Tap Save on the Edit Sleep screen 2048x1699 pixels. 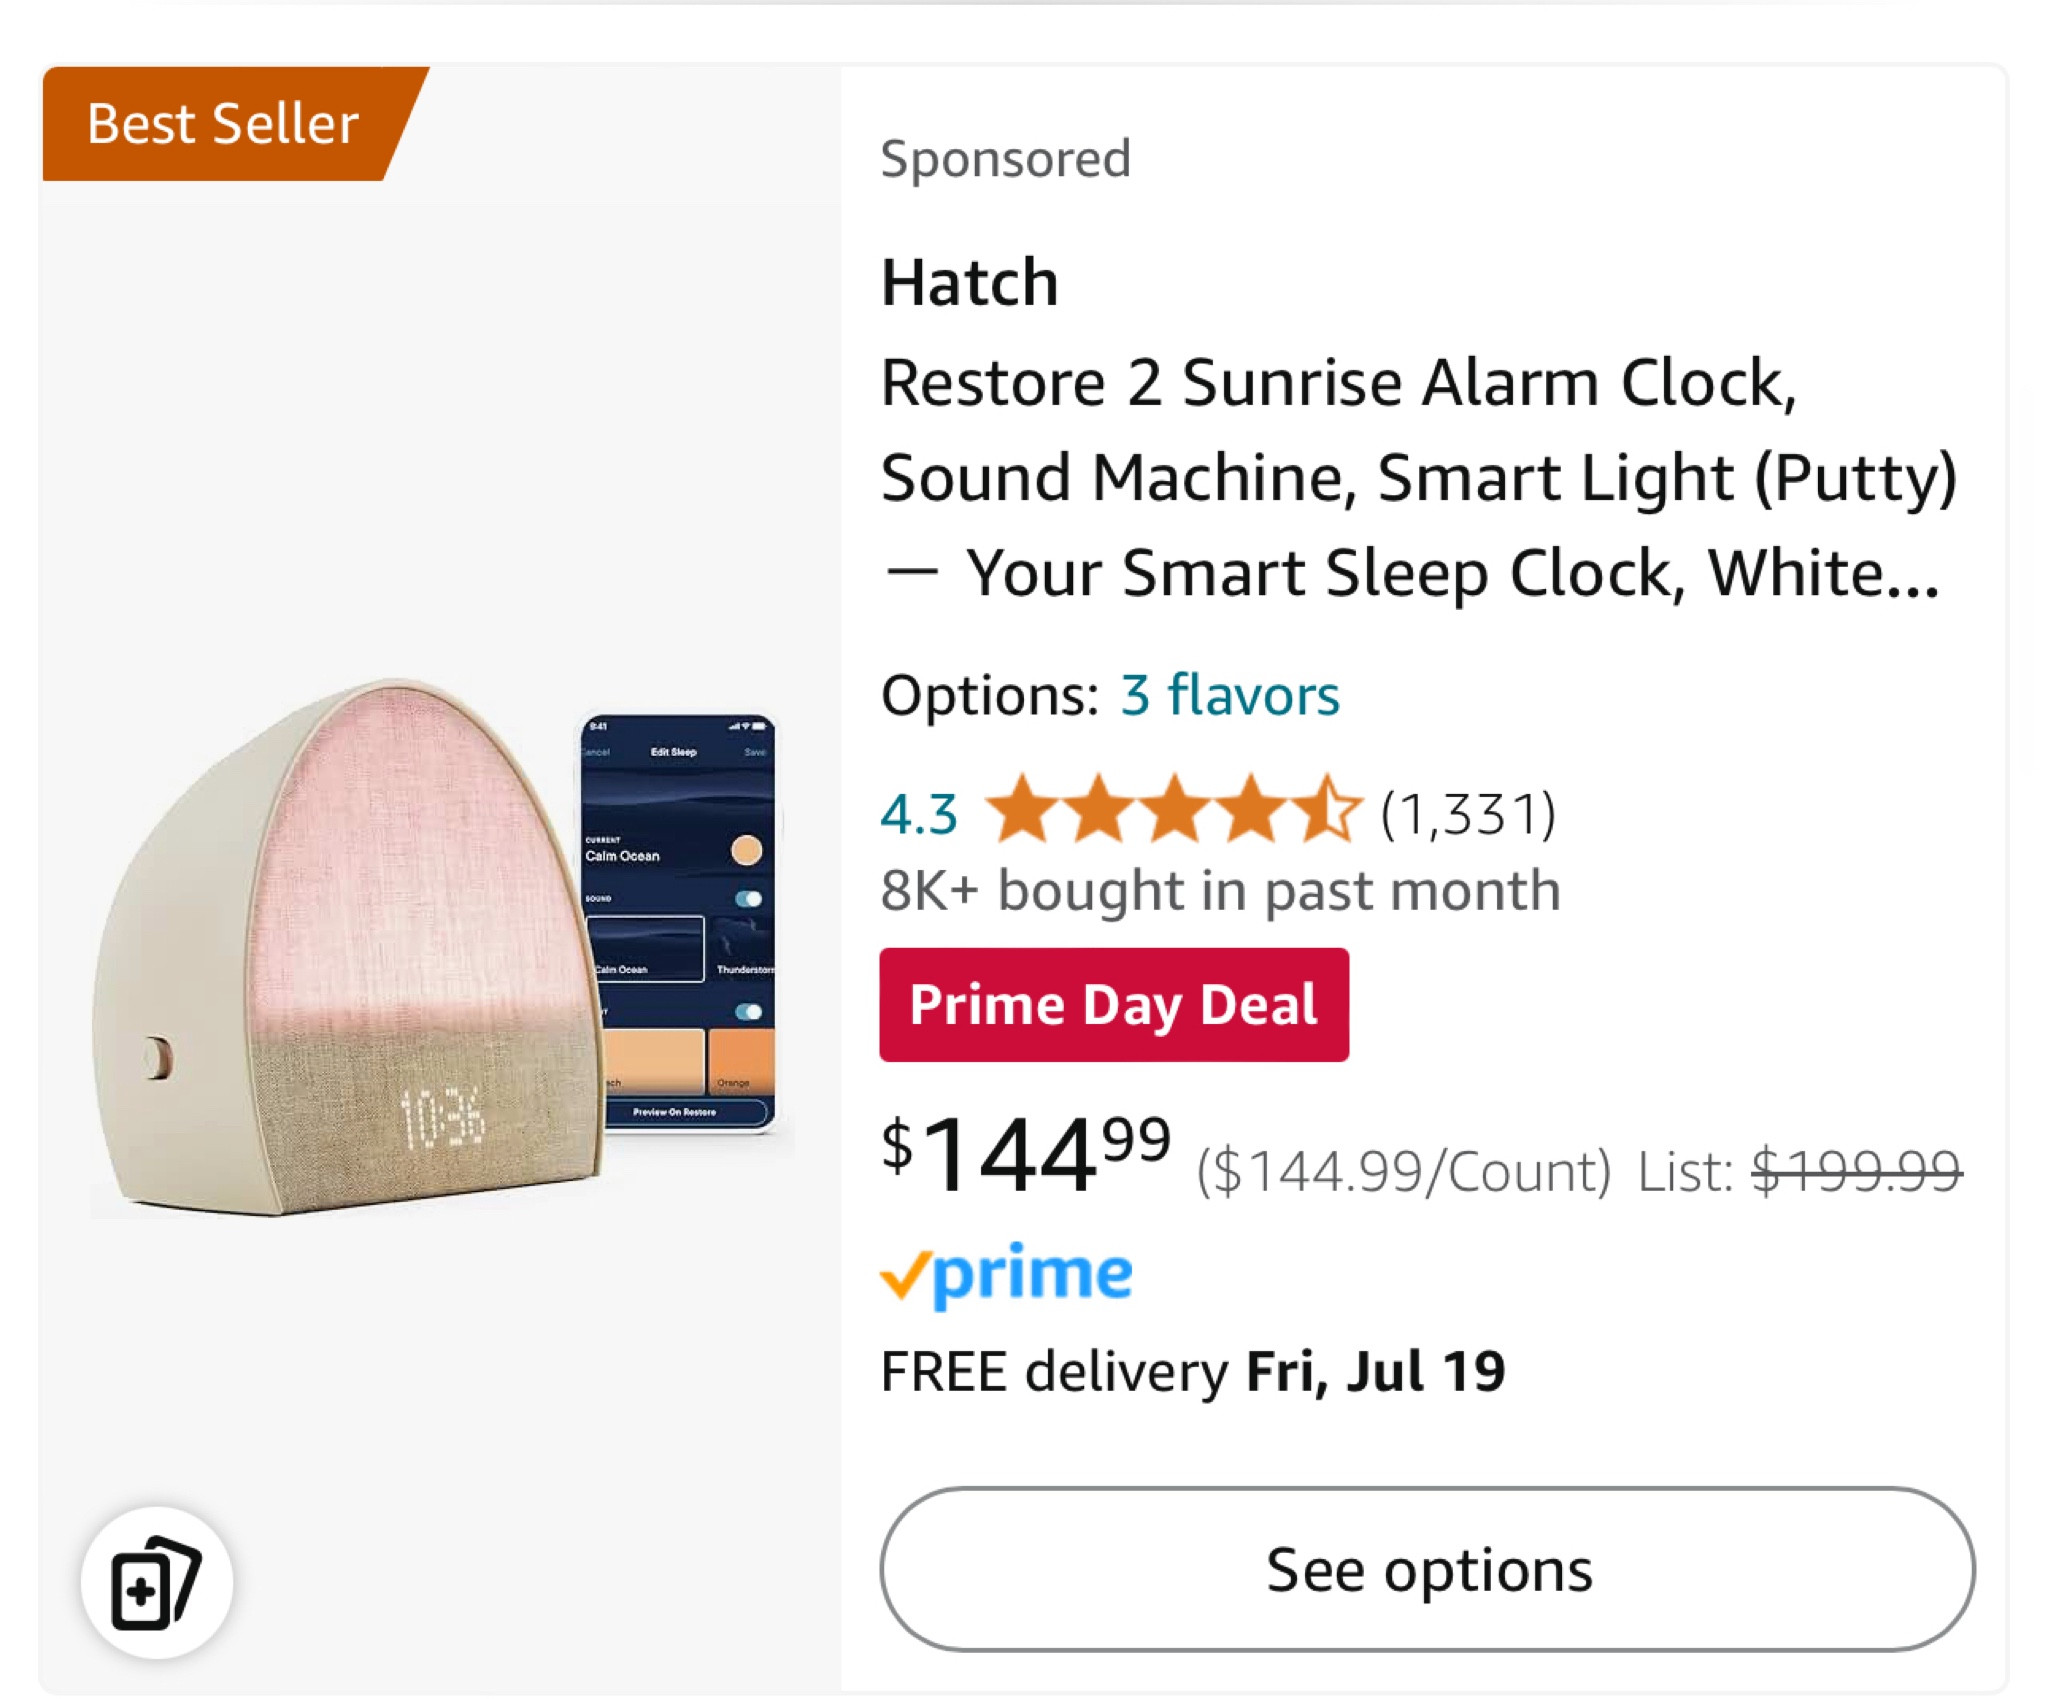coord(756,751)
